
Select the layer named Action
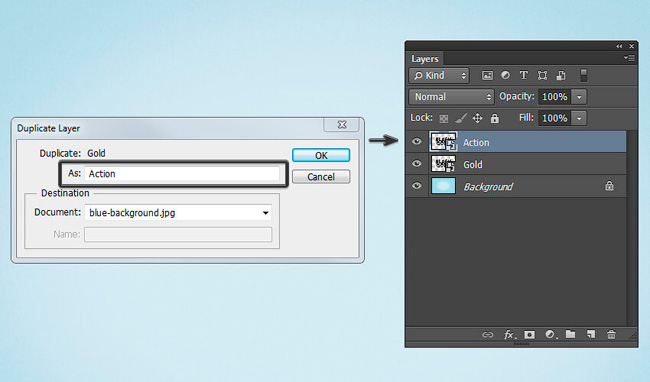(476, 143)
